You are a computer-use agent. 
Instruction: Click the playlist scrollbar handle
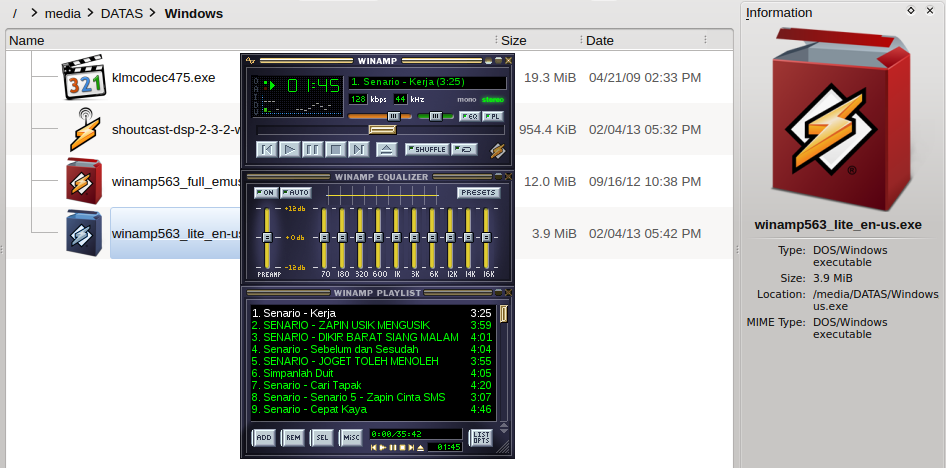click(504, 314)
